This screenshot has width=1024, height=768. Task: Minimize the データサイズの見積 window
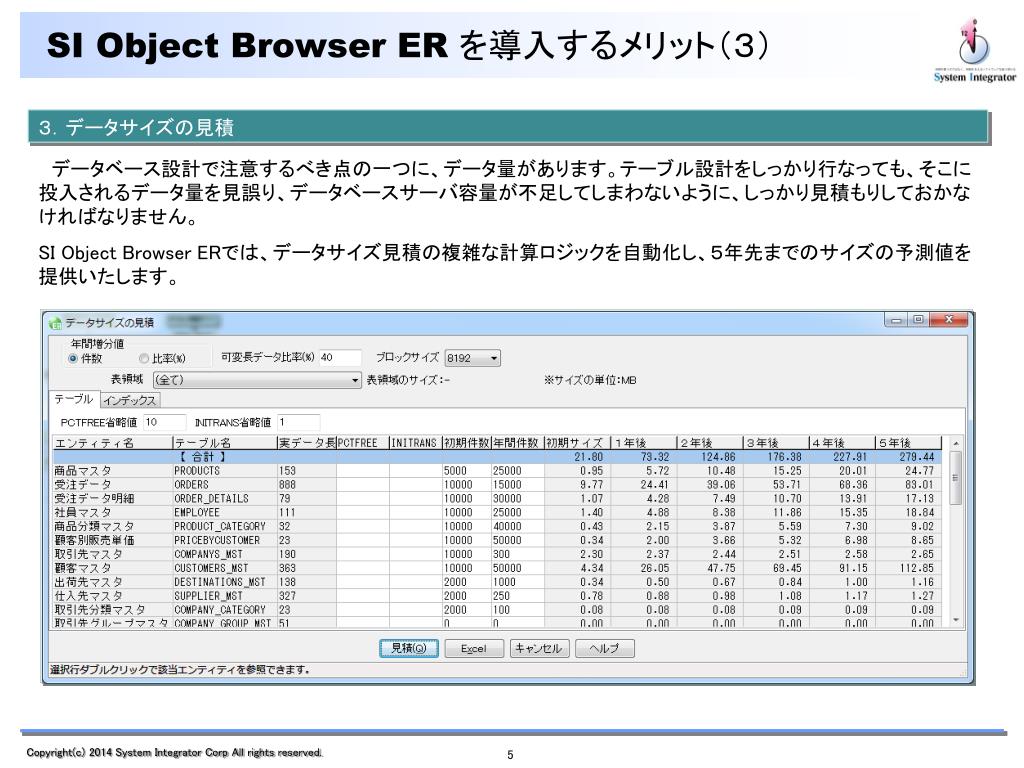[x=896, y=319]
